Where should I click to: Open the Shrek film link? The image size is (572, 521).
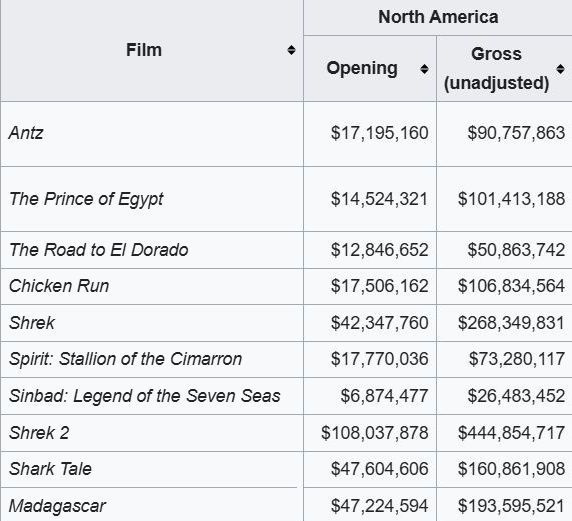[32, 323]
